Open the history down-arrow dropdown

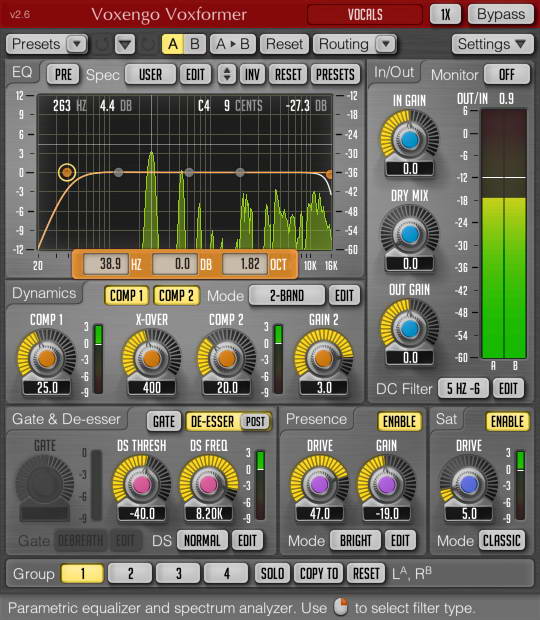[125, 44]
